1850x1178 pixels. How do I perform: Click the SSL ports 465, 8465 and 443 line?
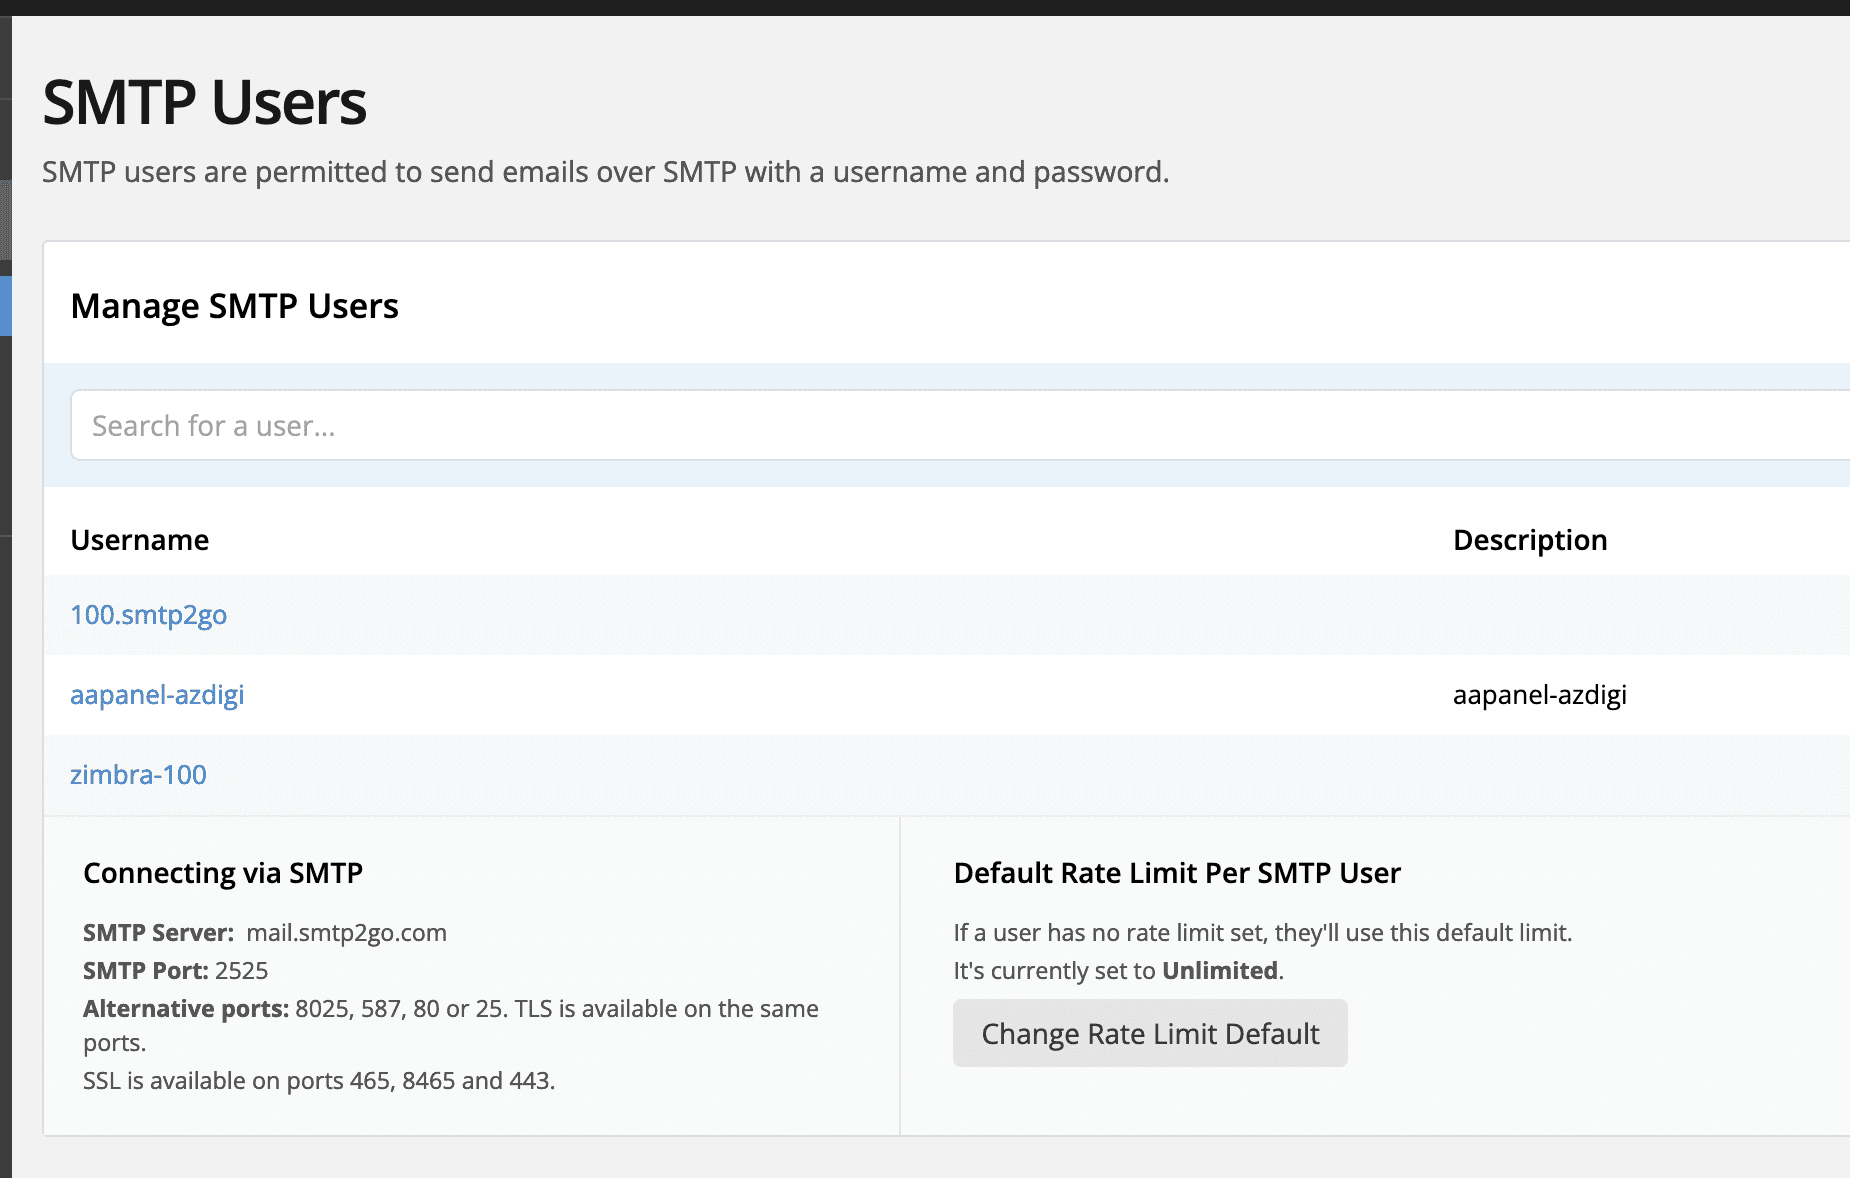319,1081
